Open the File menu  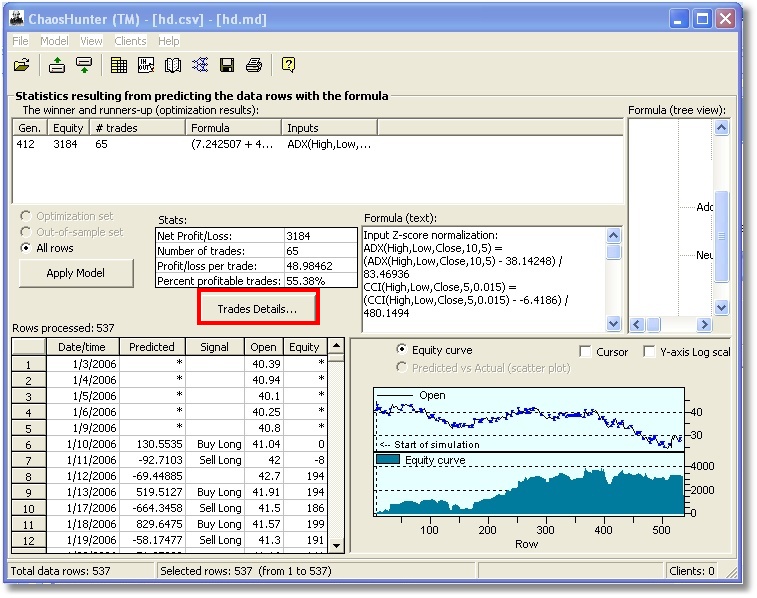20,41
